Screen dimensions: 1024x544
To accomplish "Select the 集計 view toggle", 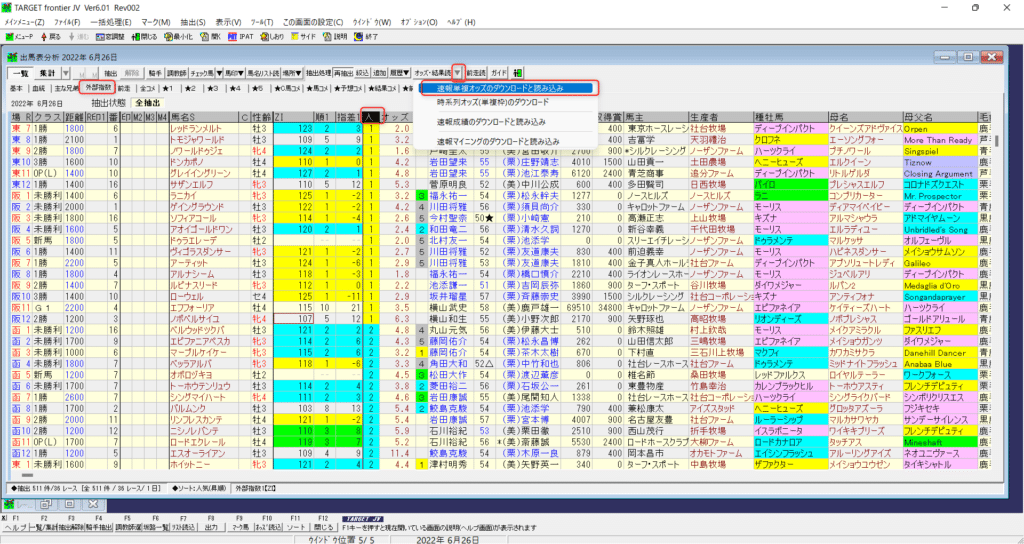I will [x=46, y=72].
